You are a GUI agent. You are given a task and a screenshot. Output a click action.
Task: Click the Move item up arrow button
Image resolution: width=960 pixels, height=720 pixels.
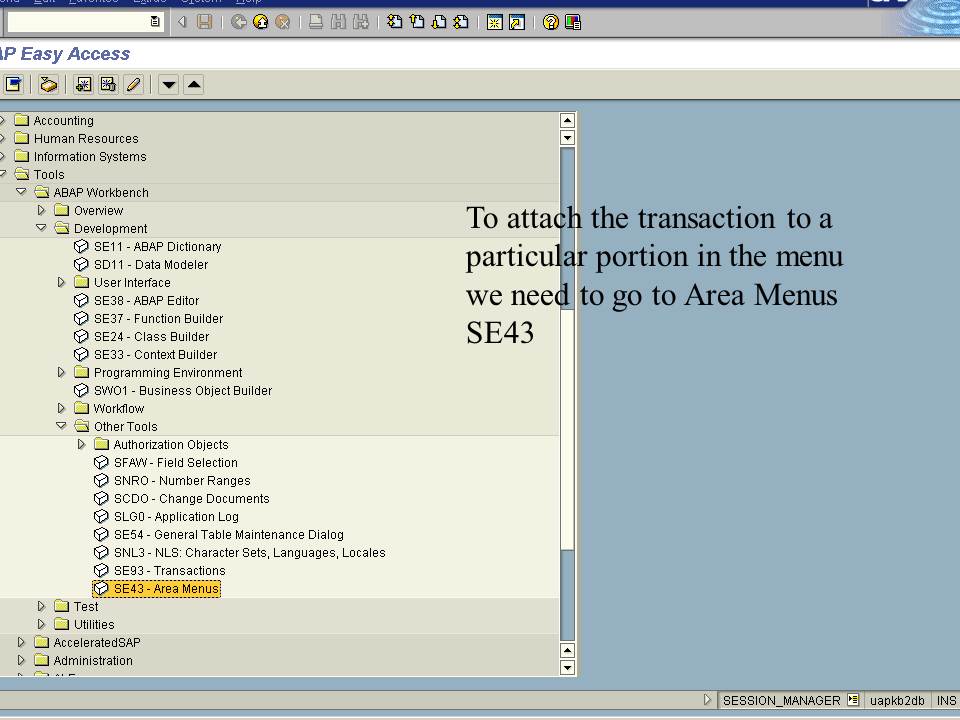(192, 84)
